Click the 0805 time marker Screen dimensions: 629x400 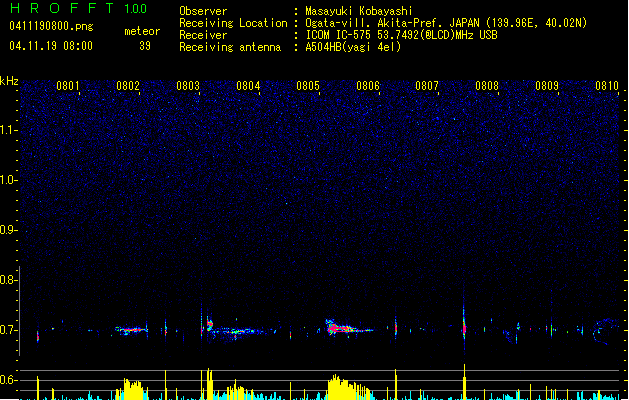click(x=308, y=86)
